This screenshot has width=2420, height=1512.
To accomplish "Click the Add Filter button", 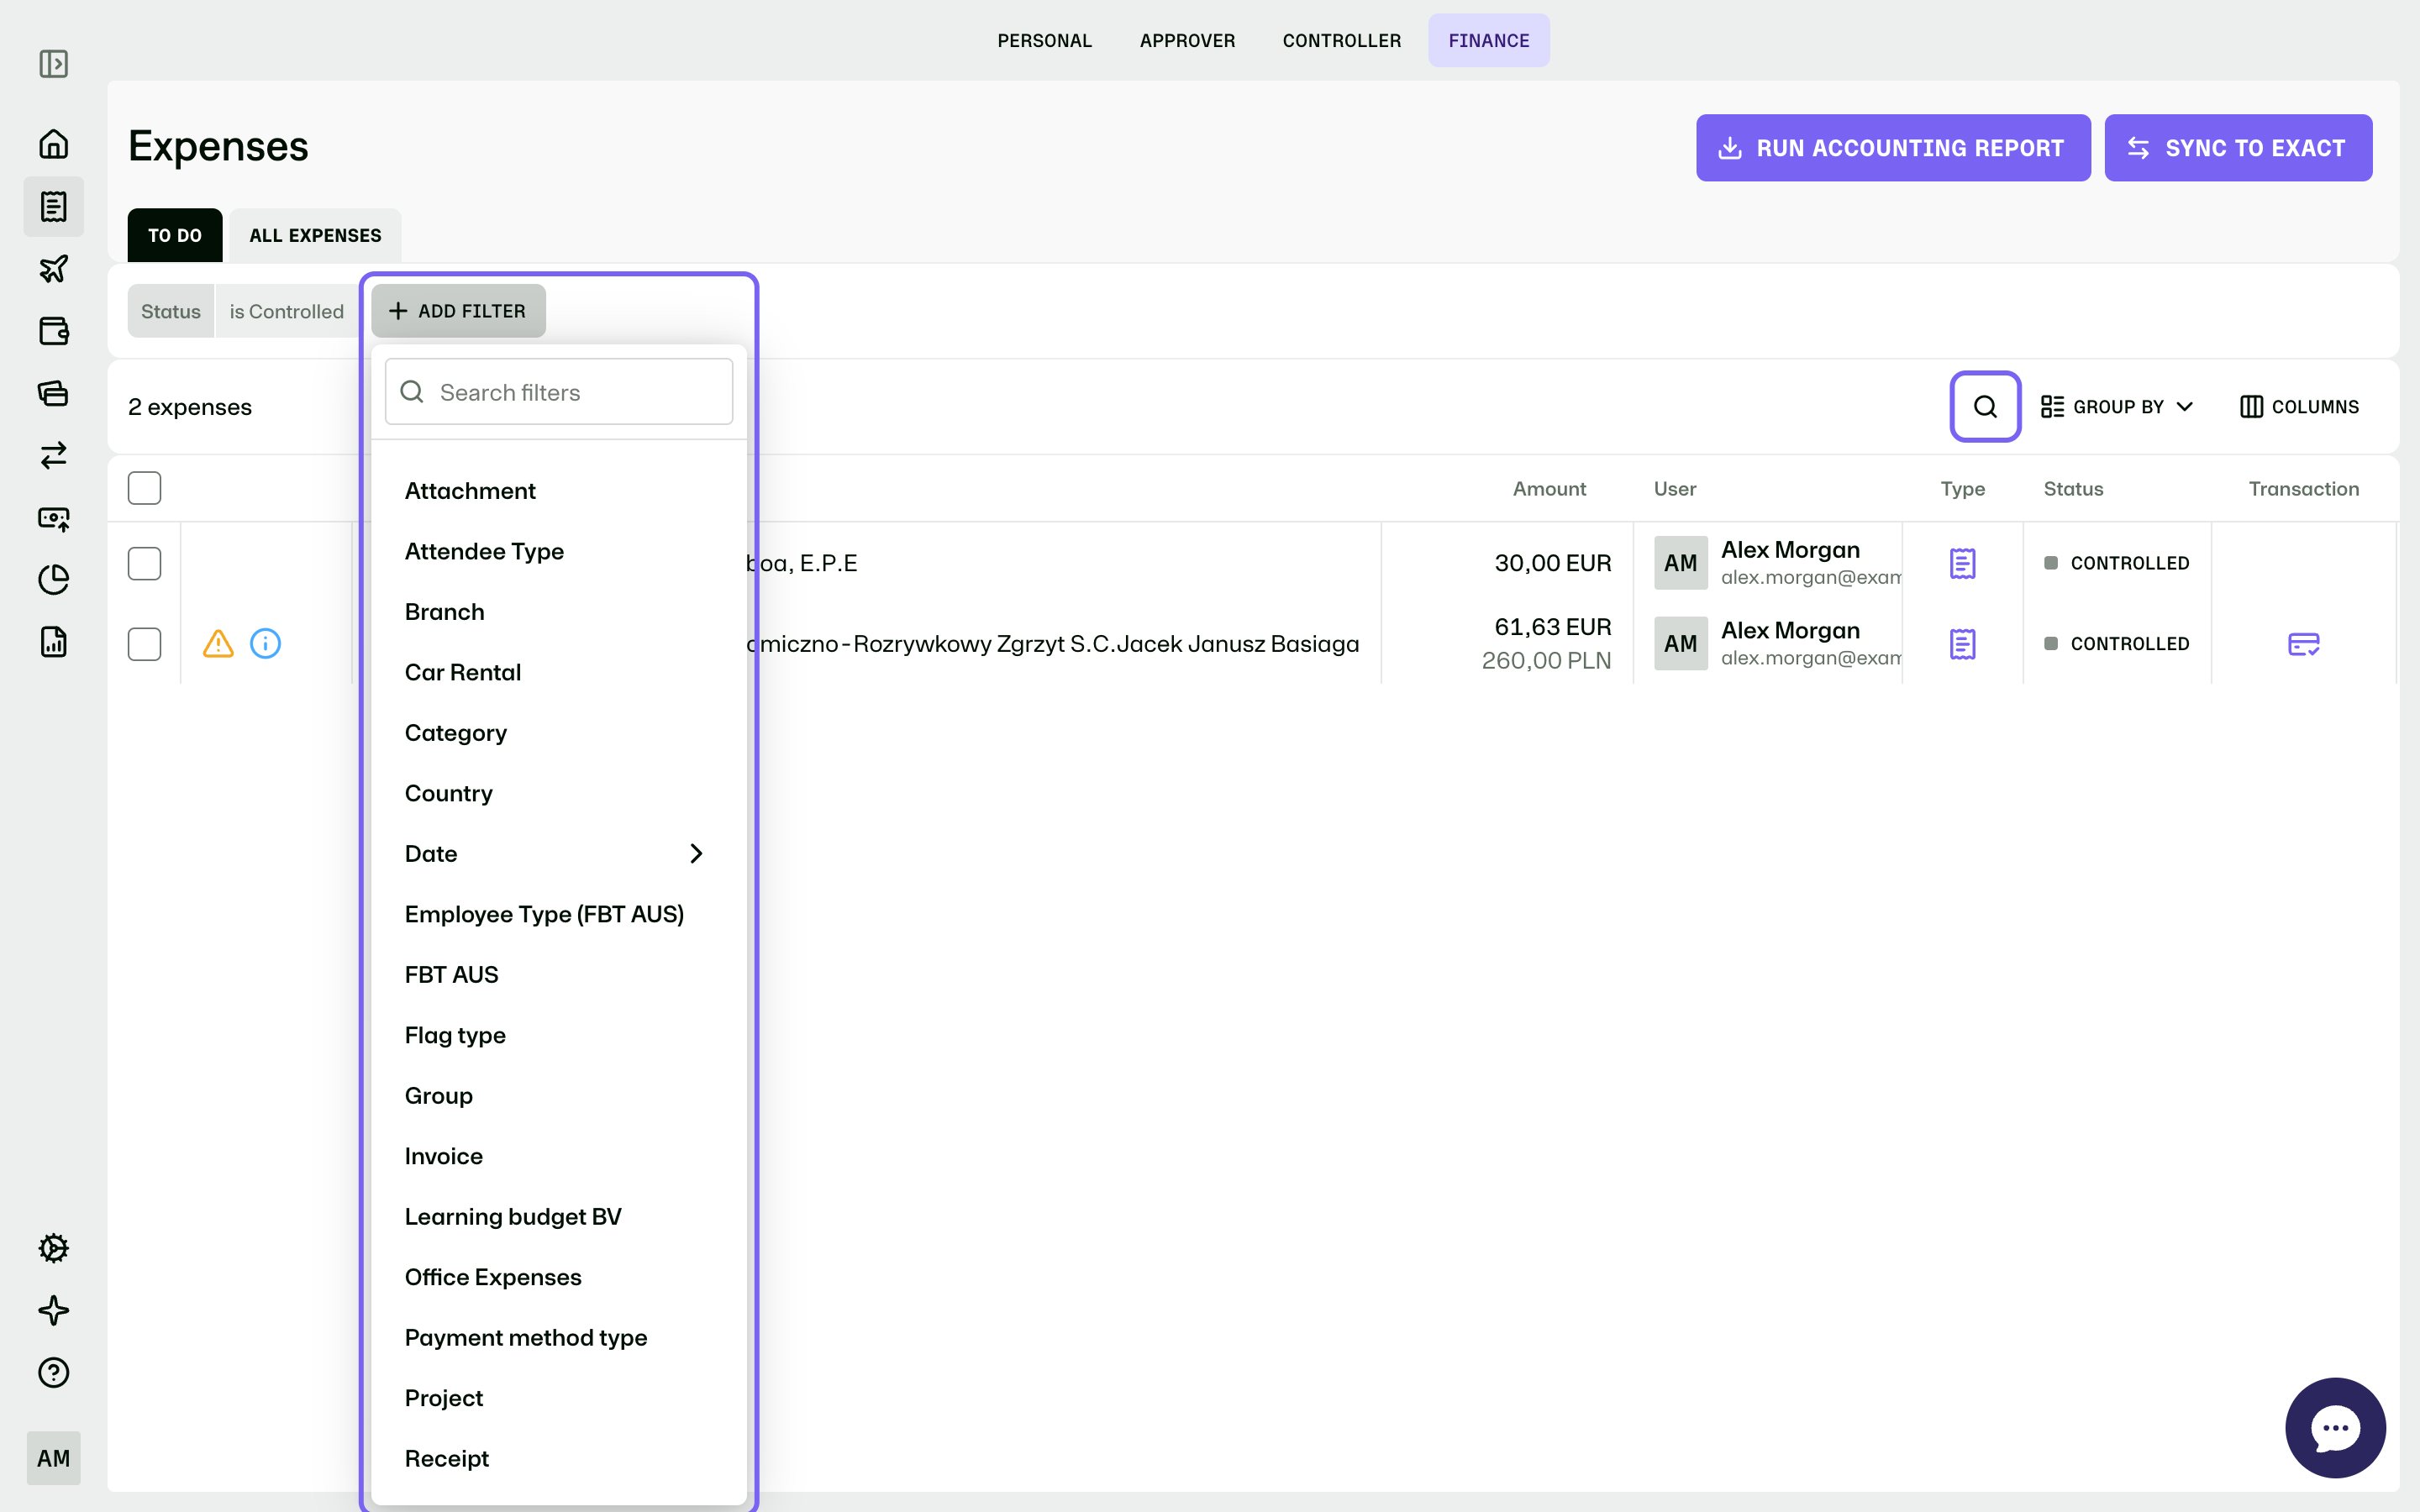I will point(458,311).
